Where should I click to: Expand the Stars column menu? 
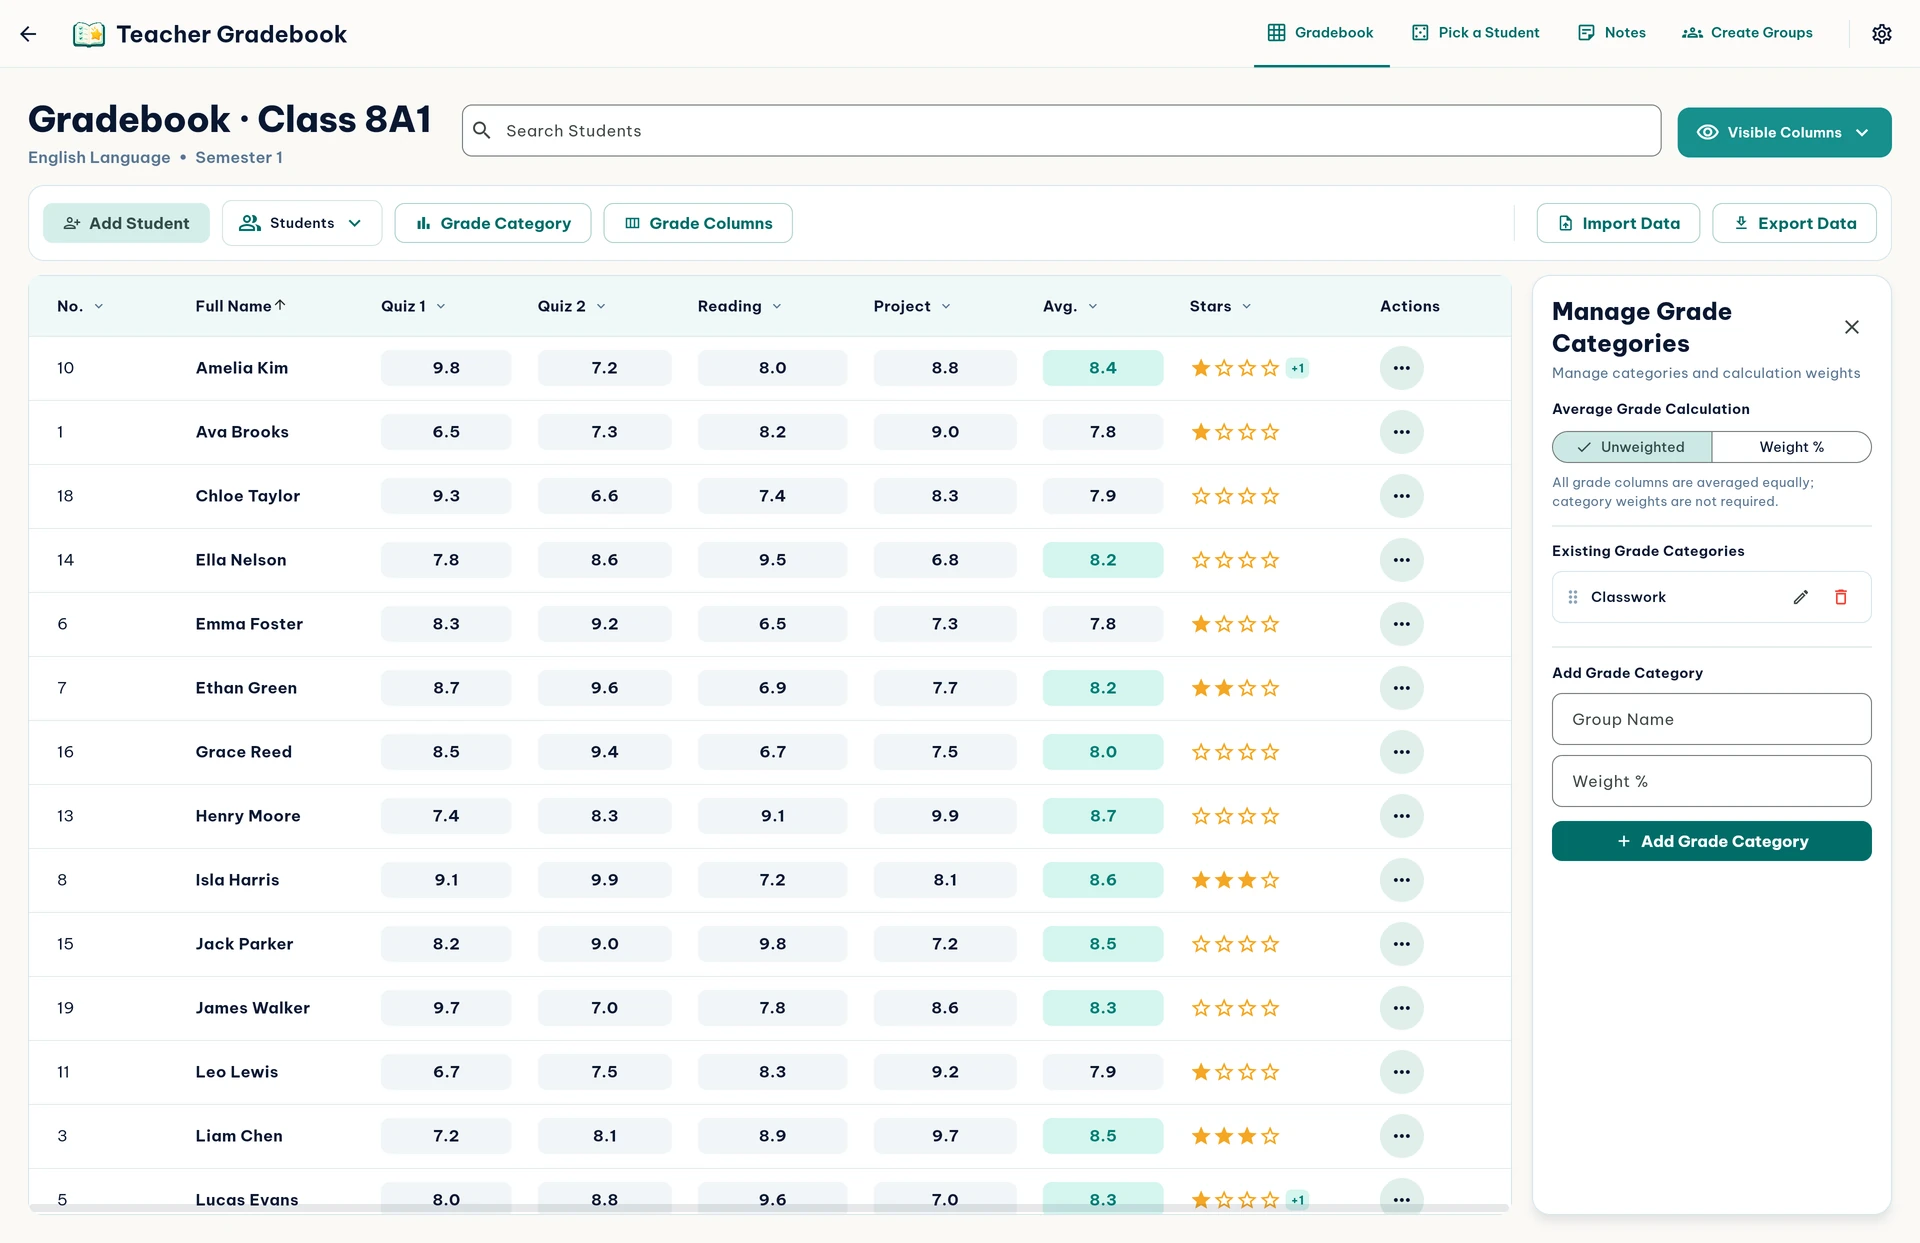coord(1247,306)
